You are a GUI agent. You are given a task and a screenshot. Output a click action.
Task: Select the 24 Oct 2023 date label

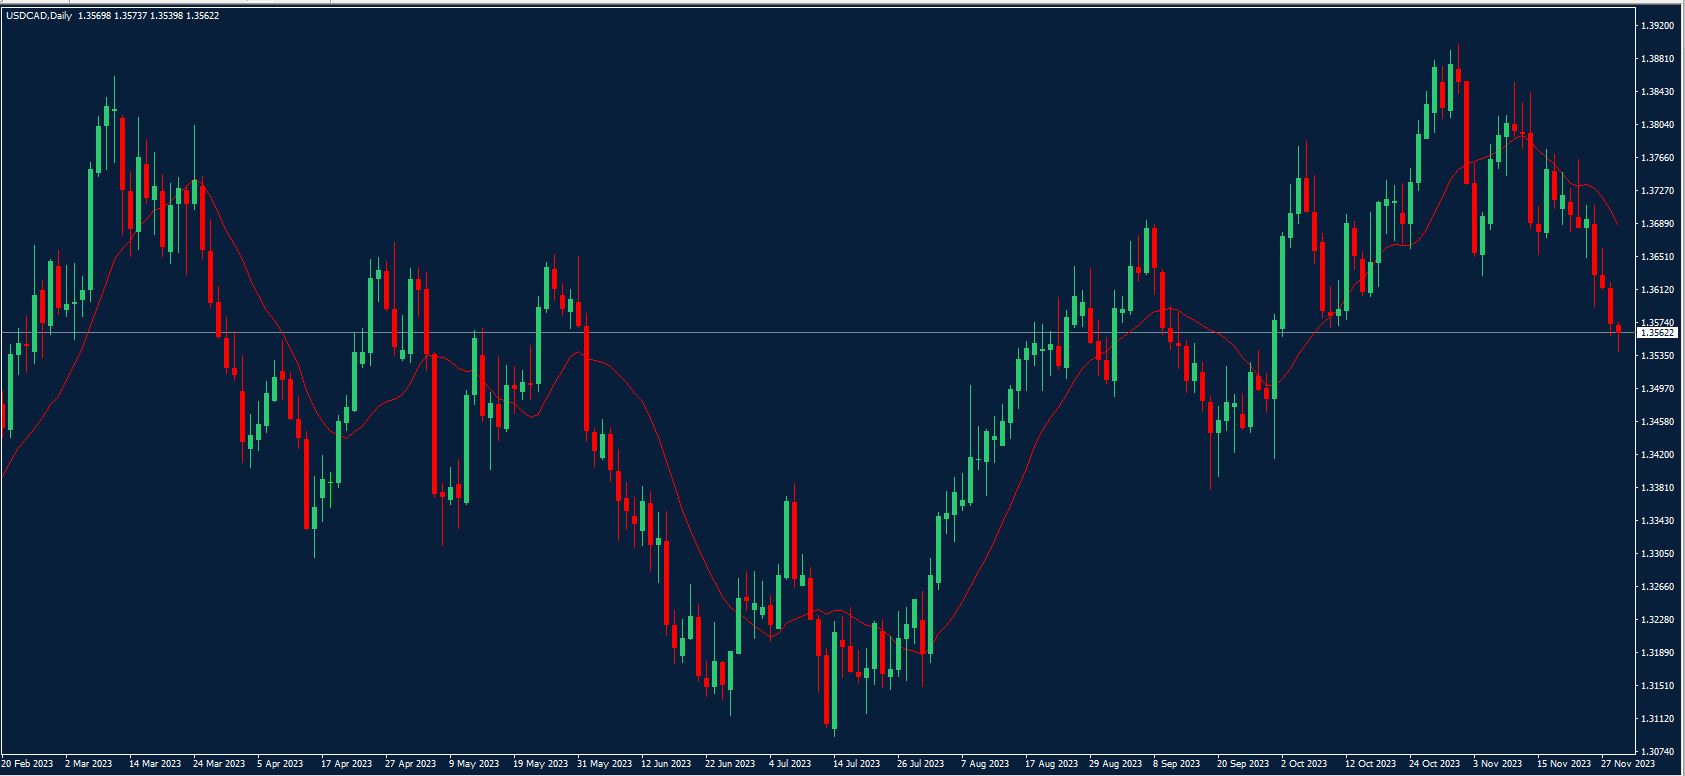coord(1435,764)
